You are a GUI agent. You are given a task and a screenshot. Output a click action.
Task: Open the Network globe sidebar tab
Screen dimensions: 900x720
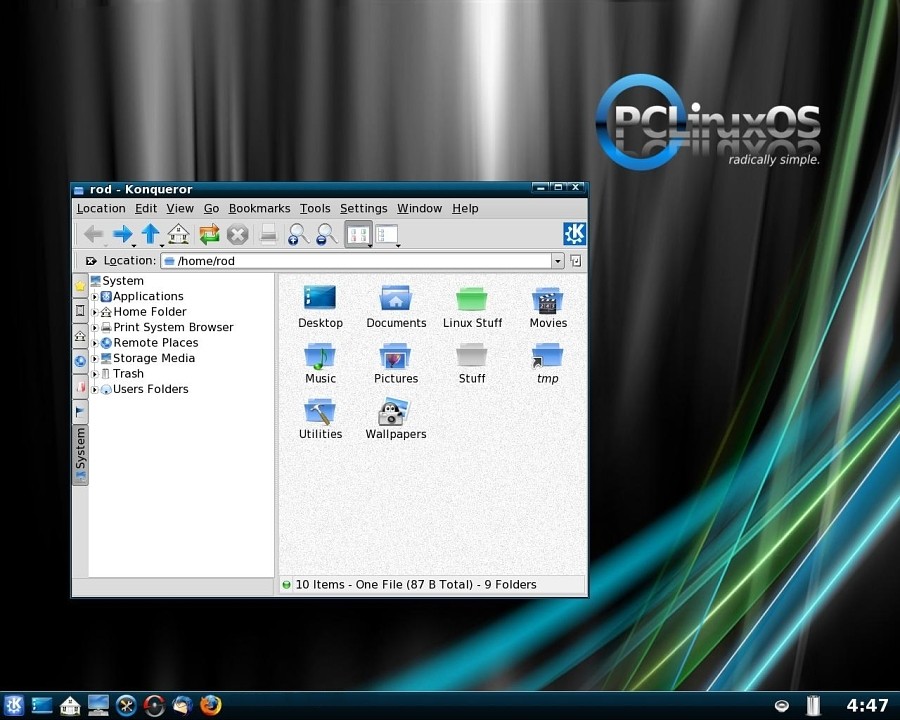click(80, 361)
